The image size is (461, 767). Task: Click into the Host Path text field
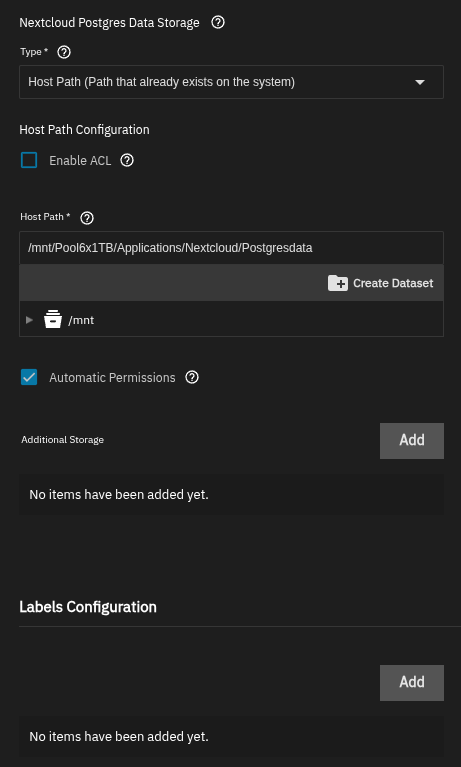[231, 248]
